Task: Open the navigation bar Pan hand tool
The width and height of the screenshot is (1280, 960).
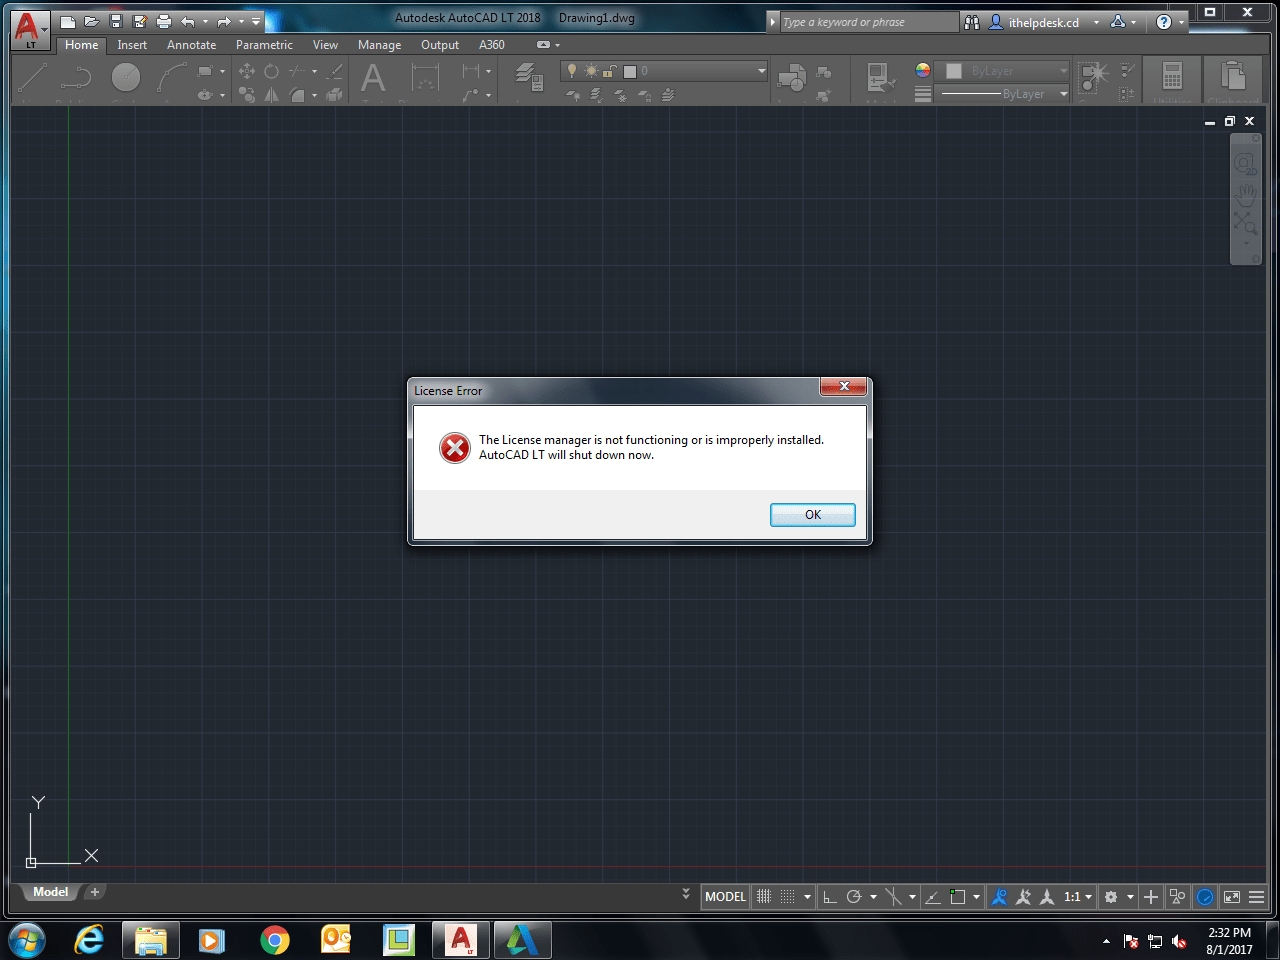Action: (1246, 193)
